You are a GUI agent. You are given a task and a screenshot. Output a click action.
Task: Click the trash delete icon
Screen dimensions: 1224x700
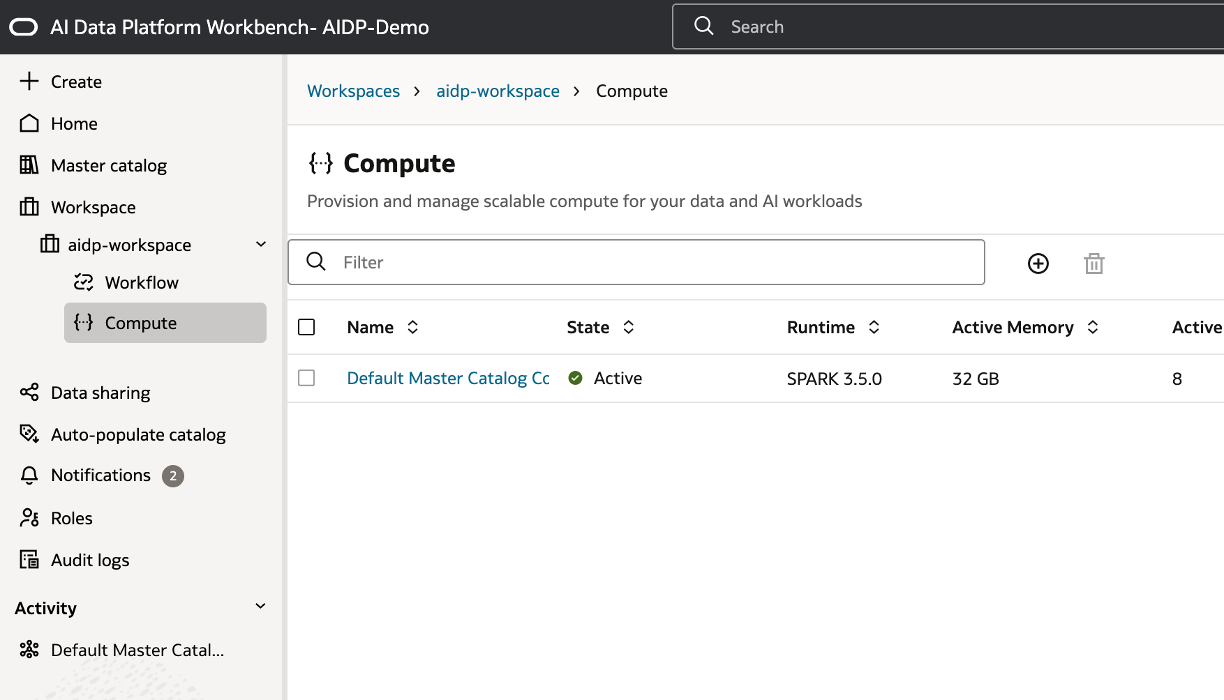pyautogui.click(x=1094, y=263)
